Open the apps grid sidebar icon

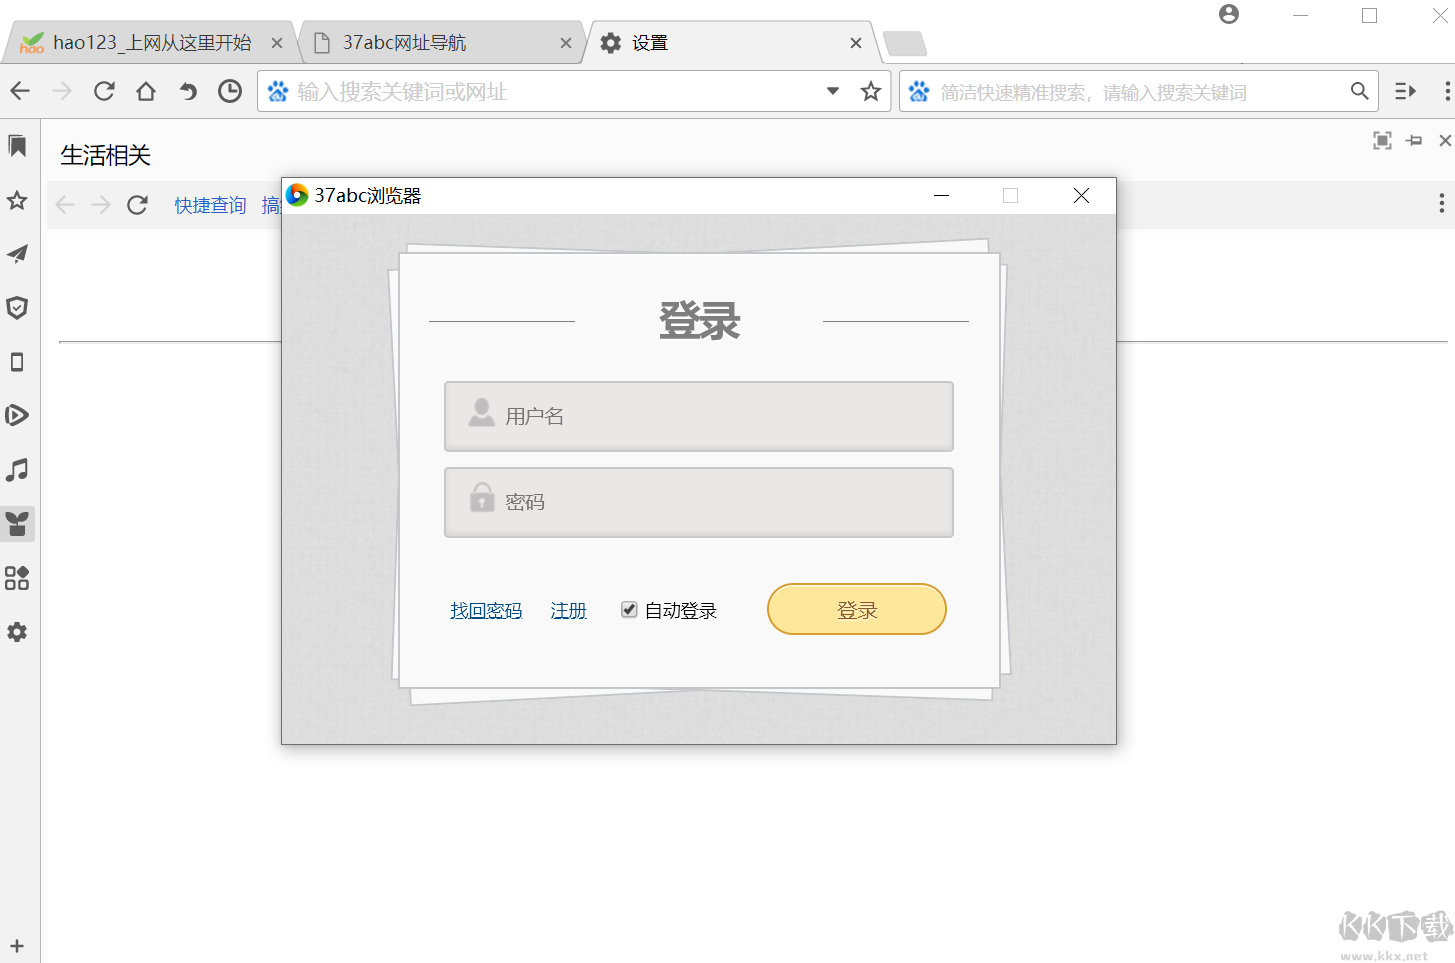[17, 578]
